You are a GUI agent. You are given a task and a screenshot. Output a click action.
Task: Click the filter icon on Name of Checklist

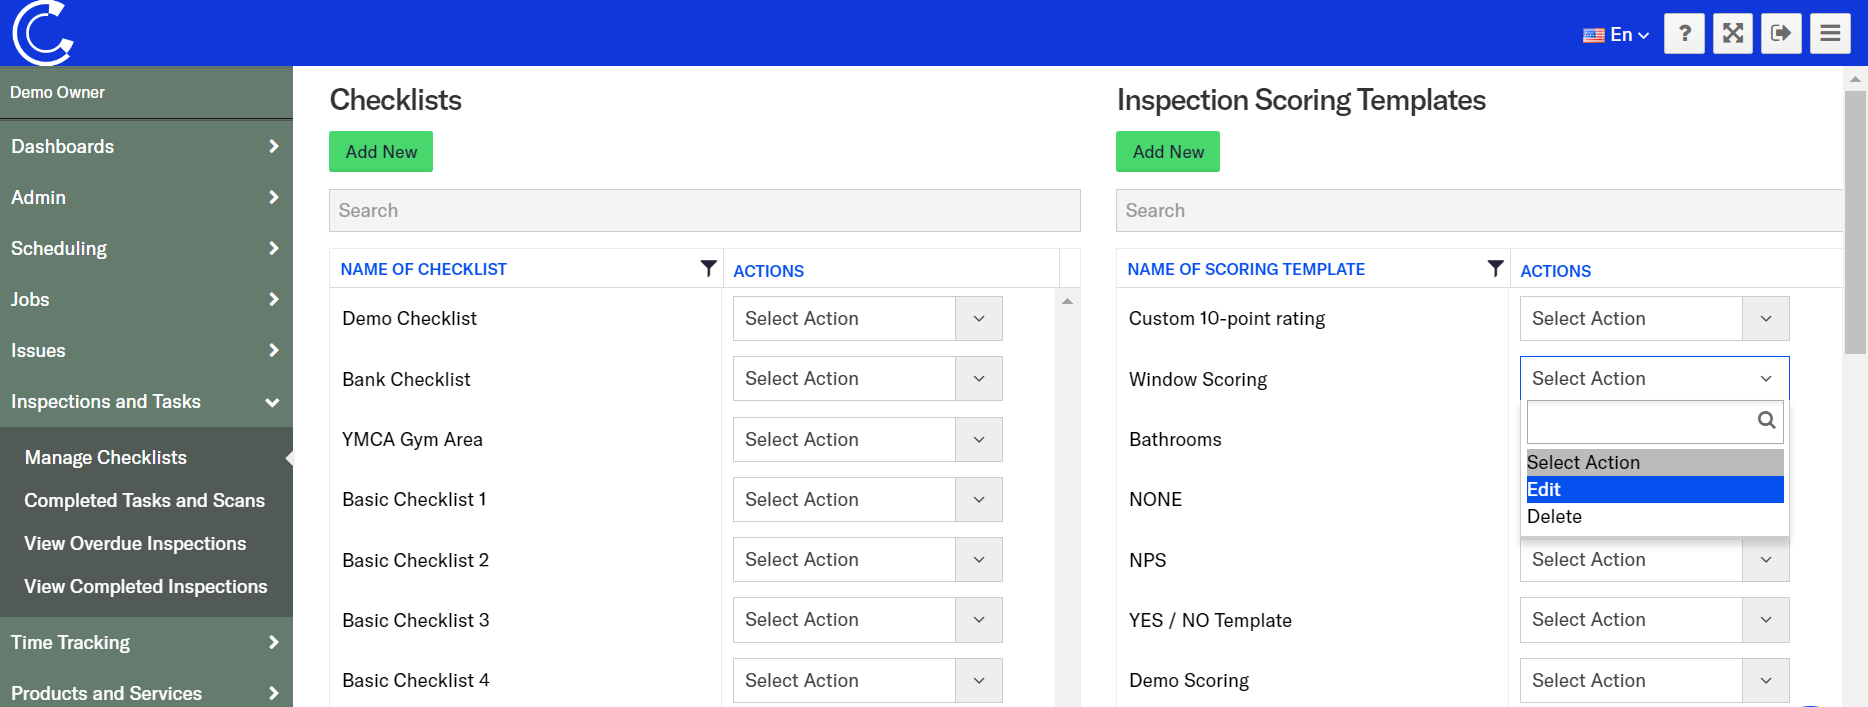point(708,268)
